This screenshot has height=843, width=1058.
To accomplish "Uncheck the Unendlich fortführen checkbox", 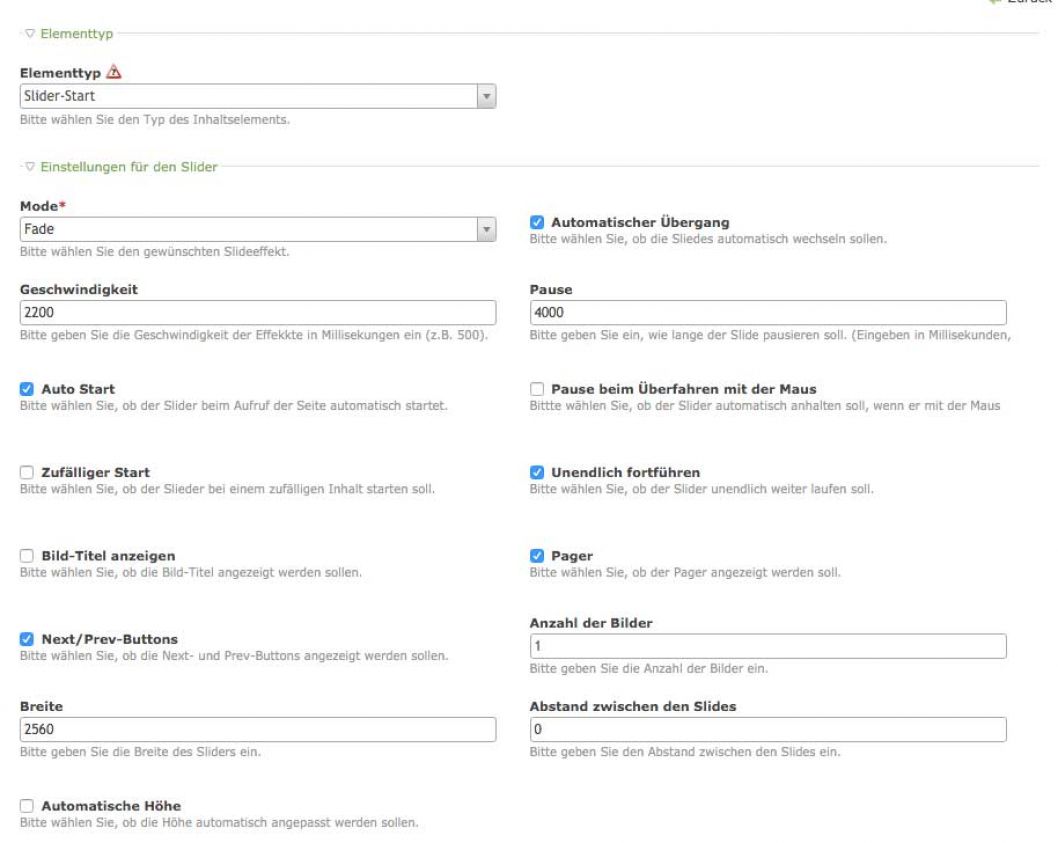I will (536, 471).
